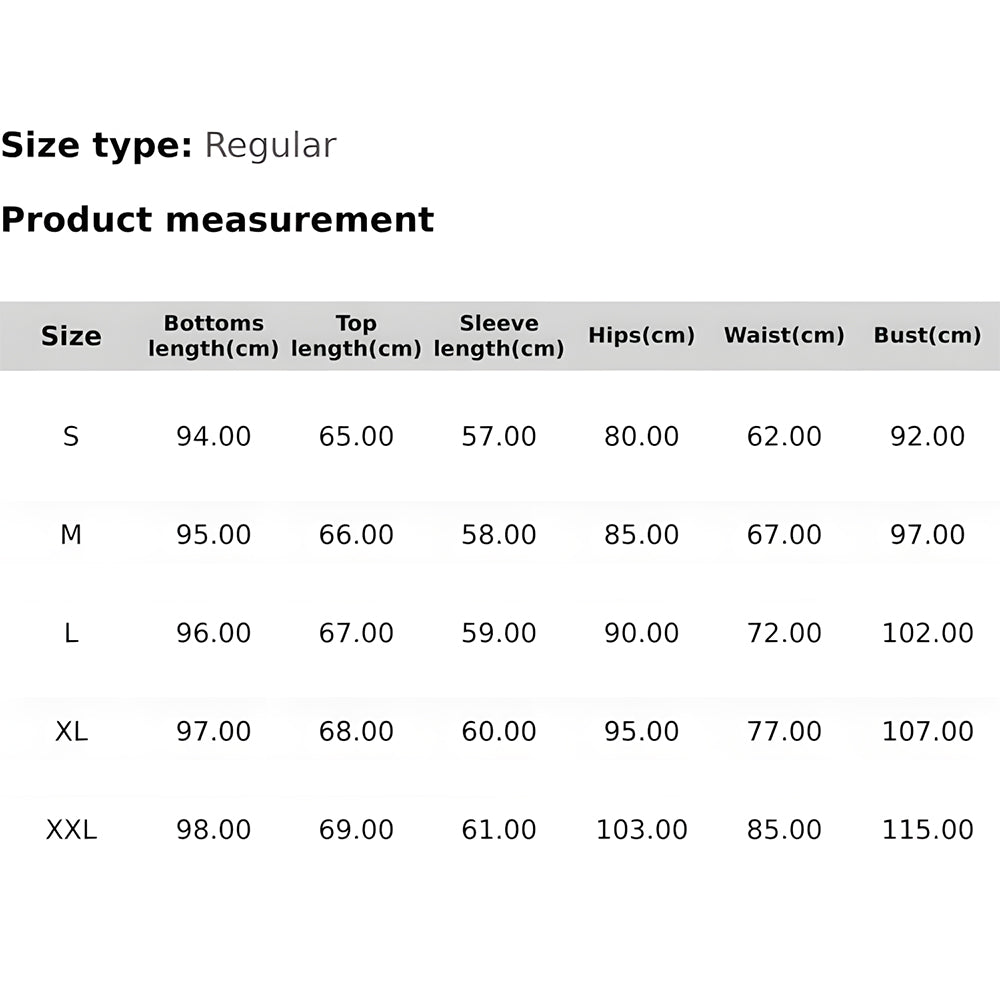Click the Waist(cm) column header

[x=784, y=336]
